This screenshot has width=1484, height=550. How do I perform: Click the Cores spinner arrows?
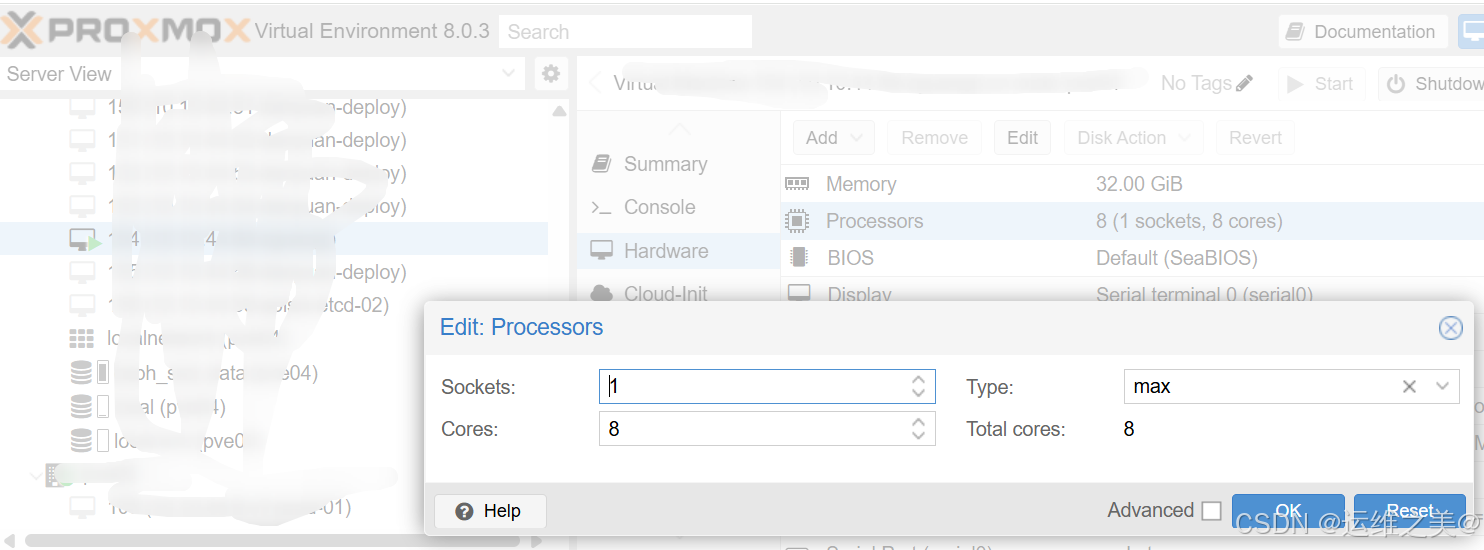point(918,429)
